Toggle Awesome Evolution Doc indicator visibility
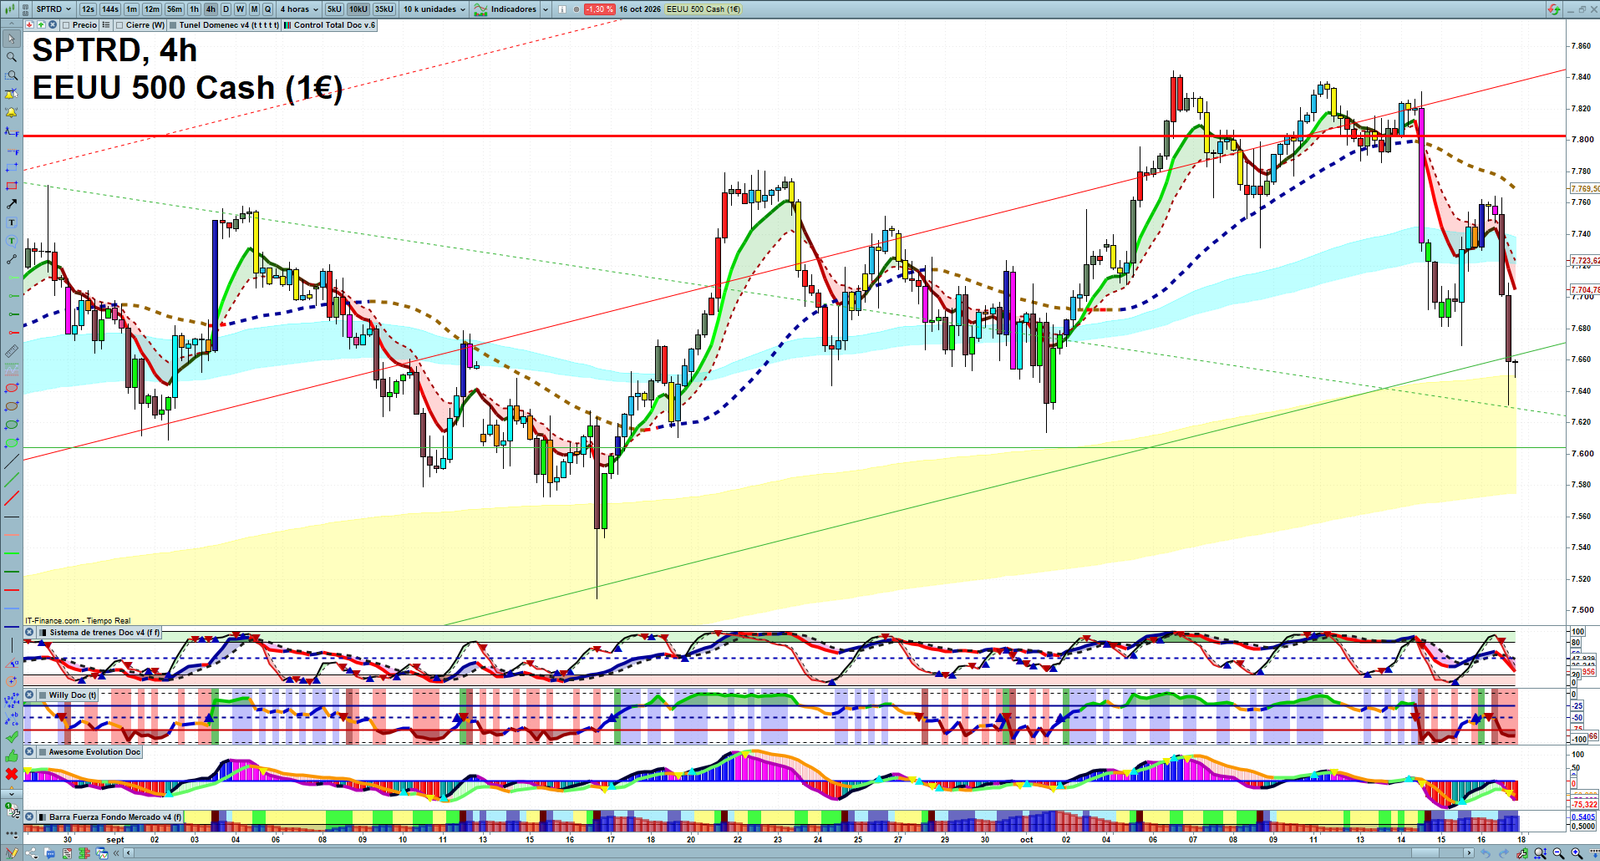Image resolution: width=1600 pixels, height=861 pixels. [x=42, y=752]
